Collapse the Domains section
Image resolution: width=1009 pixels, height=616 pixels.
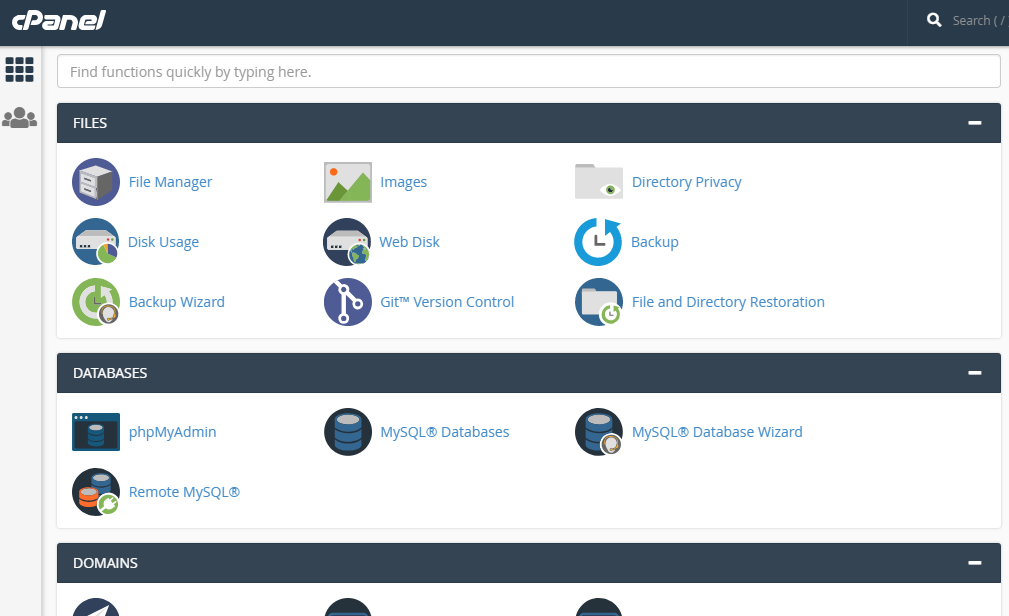pyautogui.click(x=974, y=563)
